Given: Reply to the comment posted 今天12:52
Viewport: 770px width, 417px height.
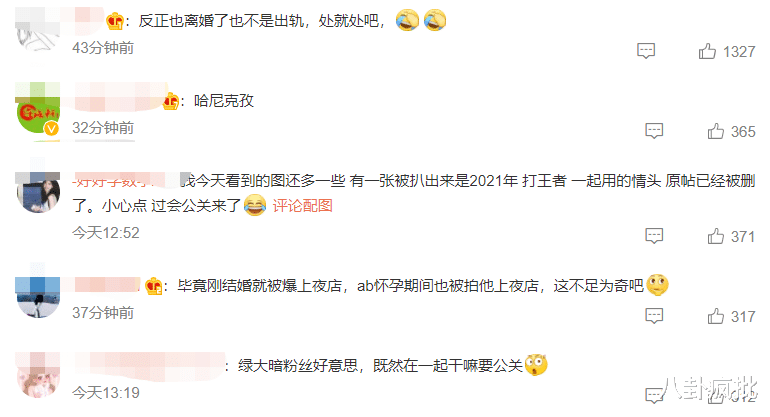Looking at the screenshot, I should pyautogui.click(x=654, y=236).
